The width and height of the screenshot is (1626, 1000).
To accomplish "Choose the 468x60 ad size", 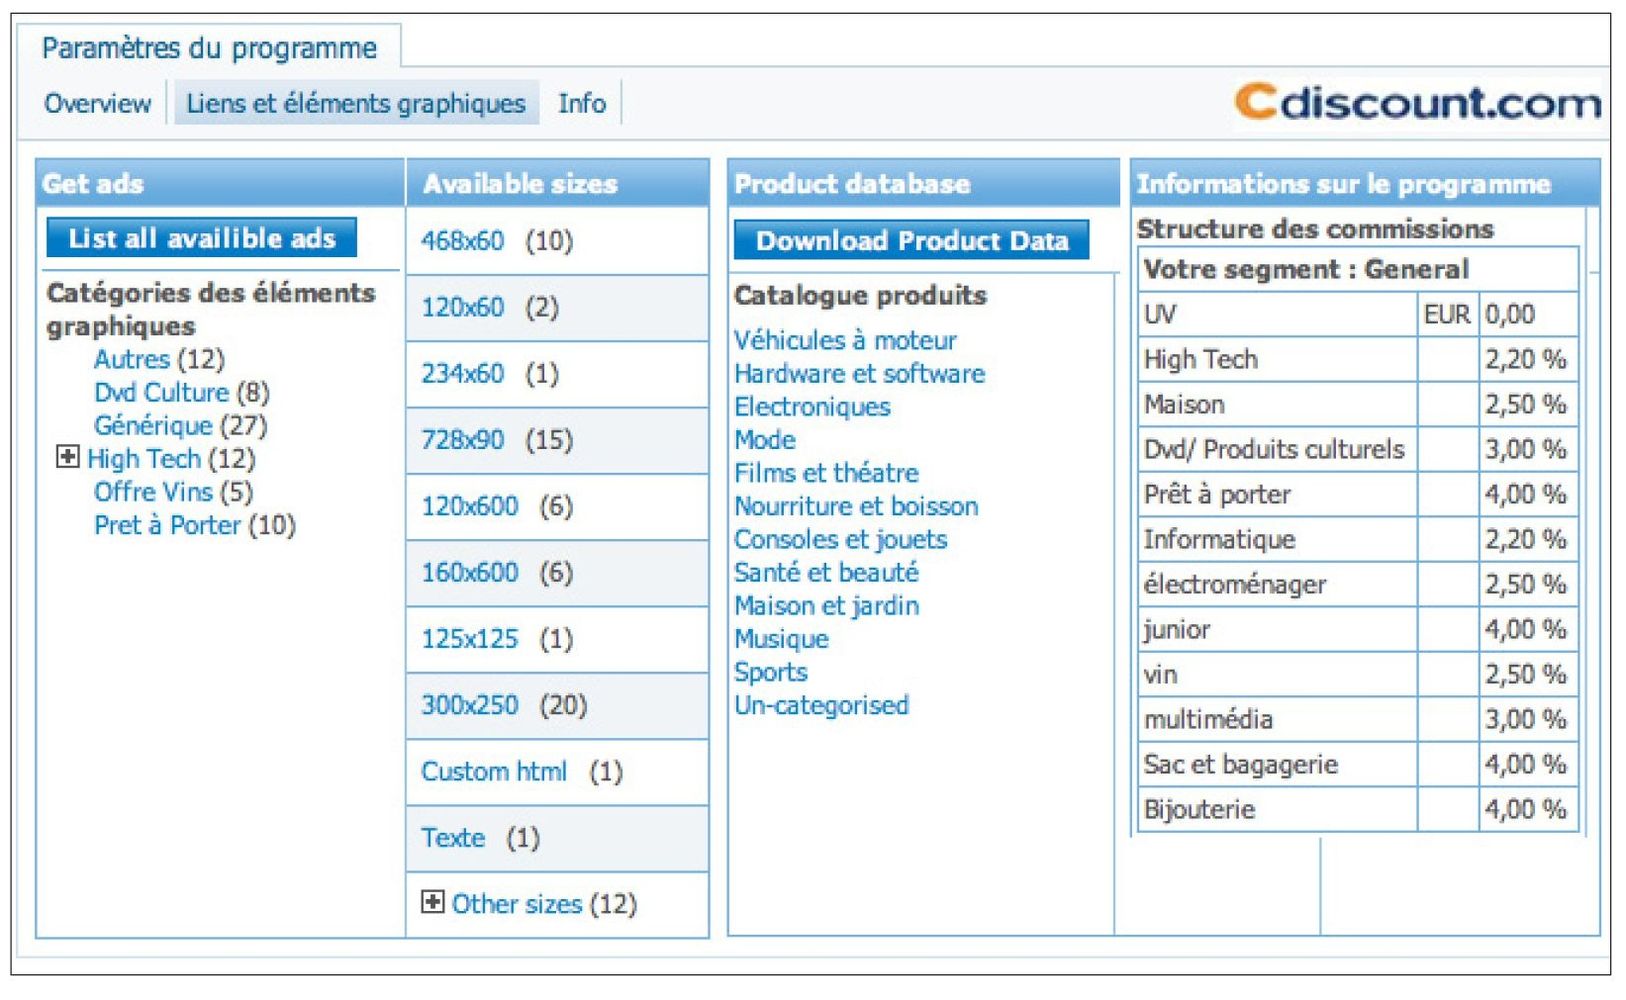I will [x=462, y=241].
